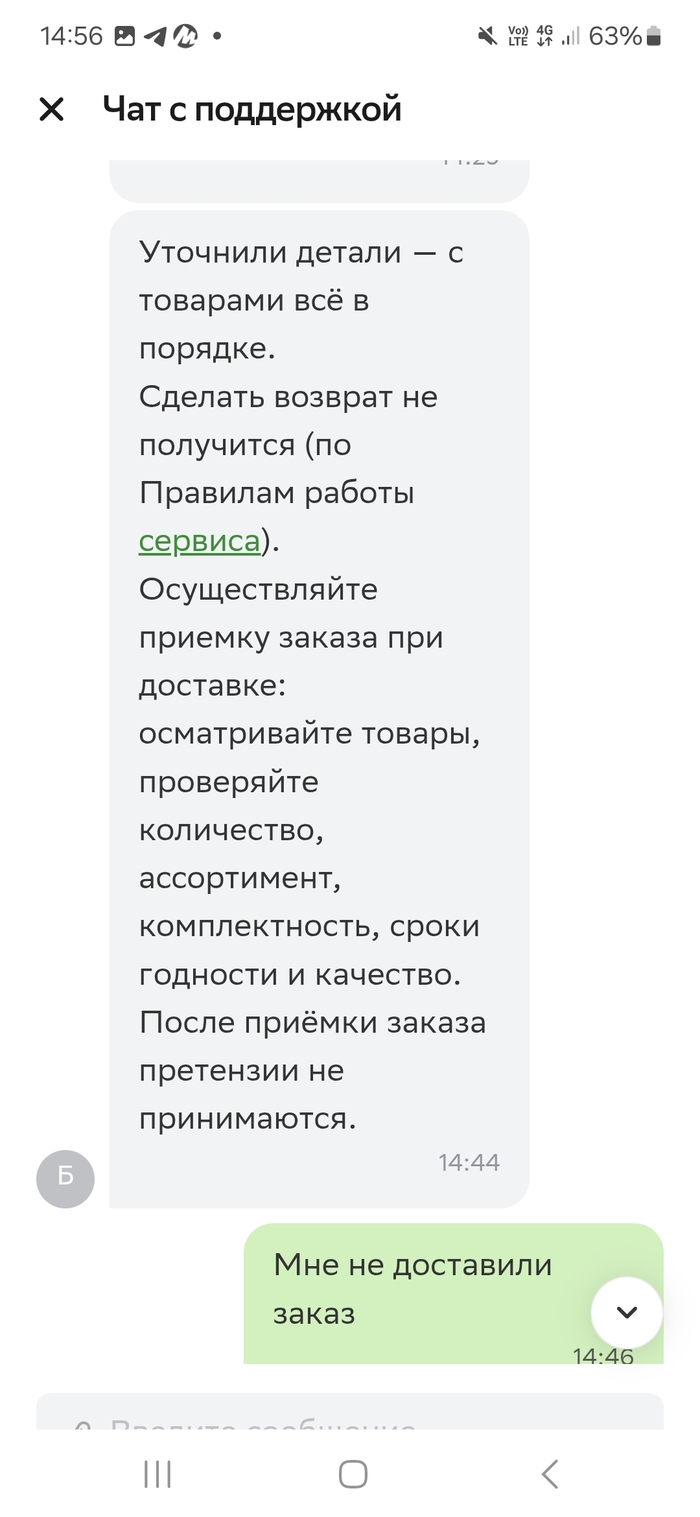This screenshot has width=700, height=1517.
Task: Tap the 14:44 message timestamp
Action: (x=468, y=1162)
